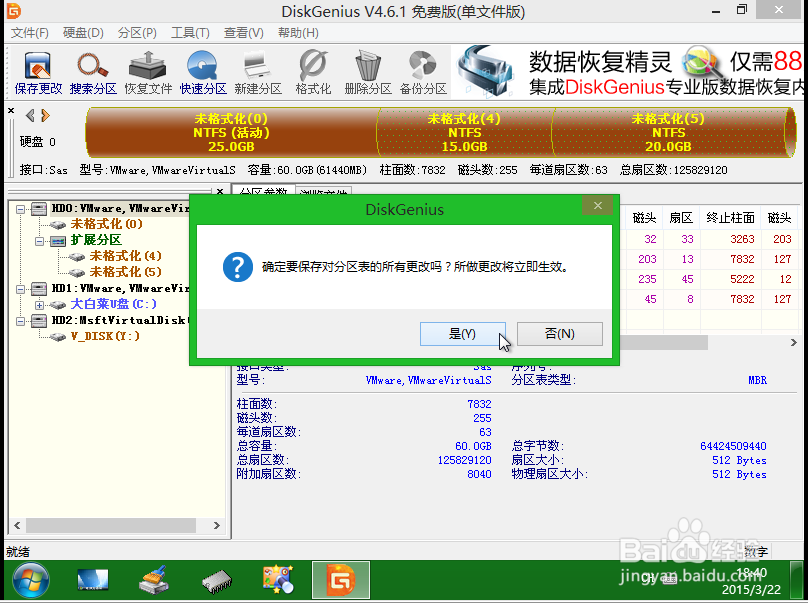Open the 帮助(H) menu
Image resolution: width=808 pixels, height=604 pixels.
(x=298, y=33)
